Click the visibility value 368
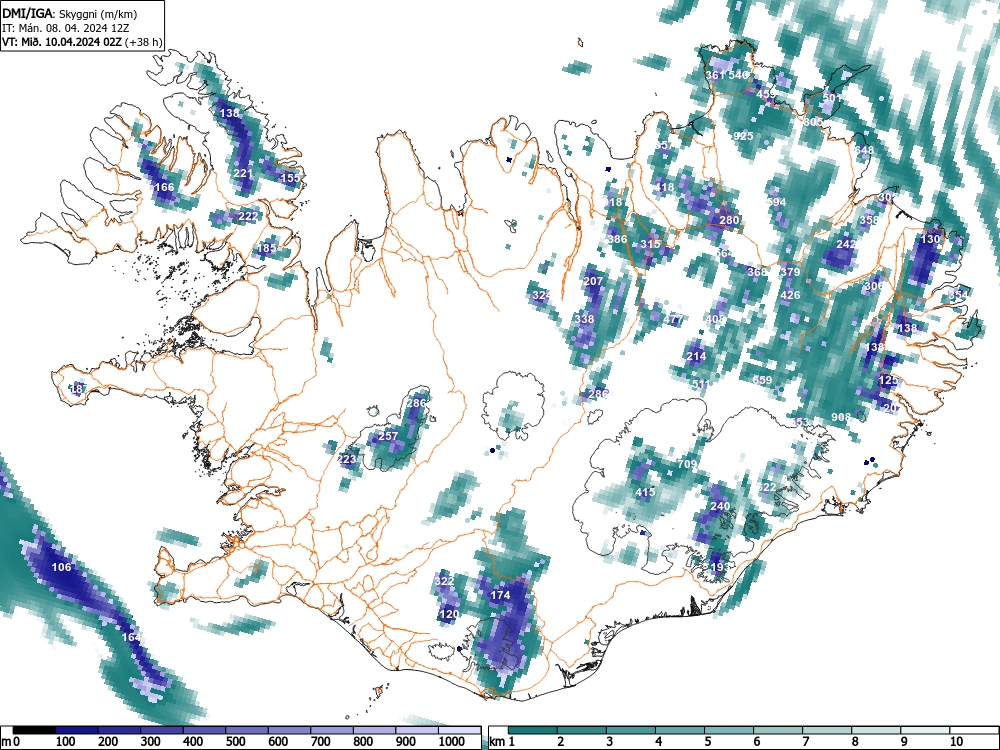This screenshot has height=750, width=1000. click(x=757, y=272)
